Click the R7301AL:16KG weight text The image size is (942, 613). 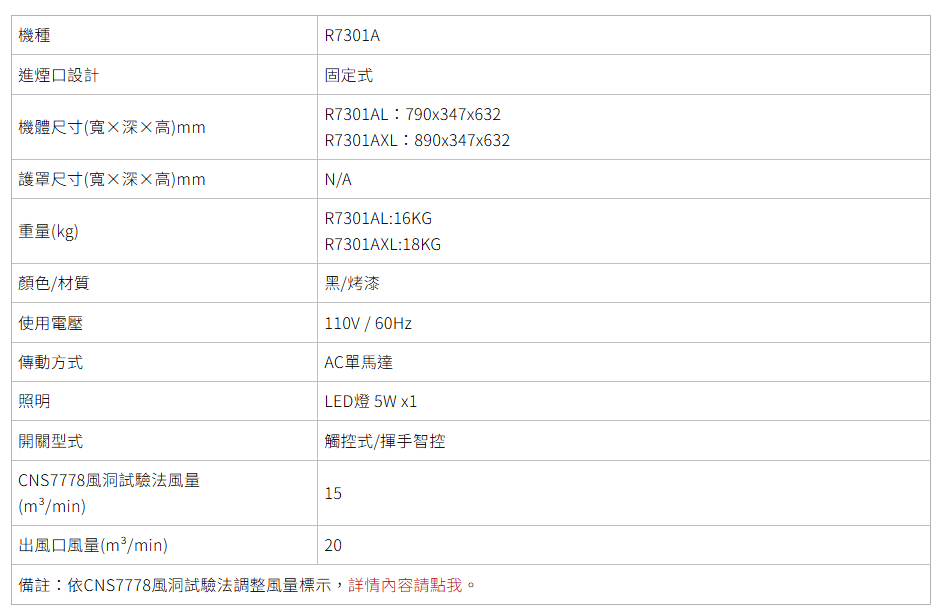point(378,219)
